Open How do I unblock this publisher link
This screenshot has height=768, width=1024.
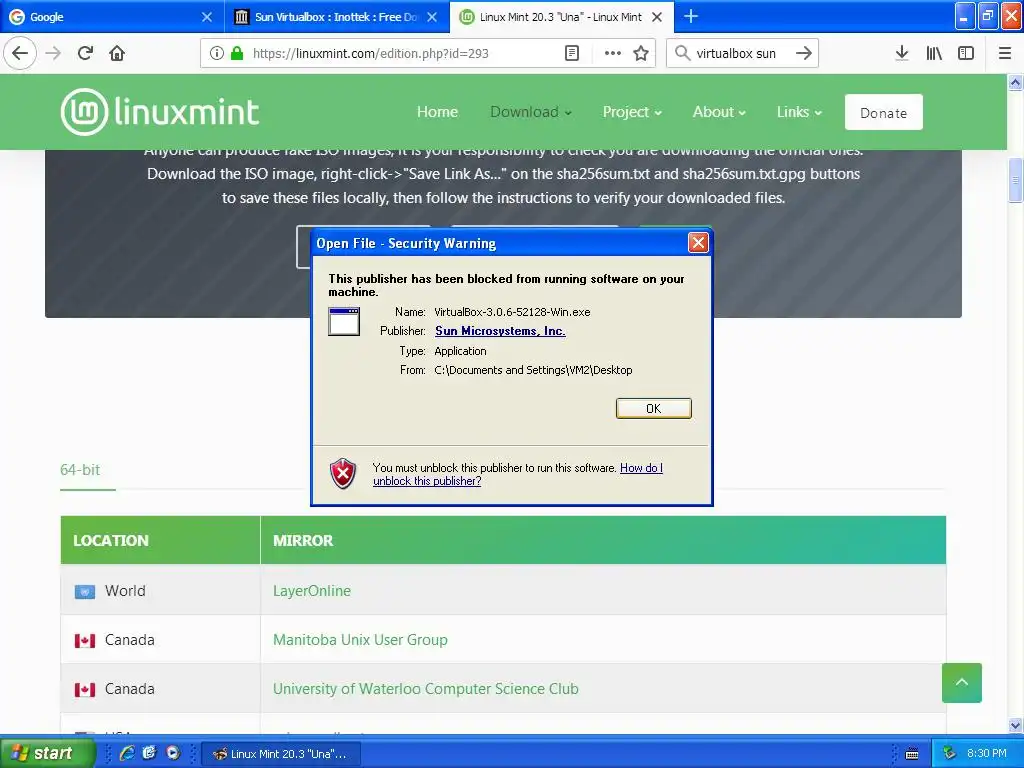click(518, 474)
